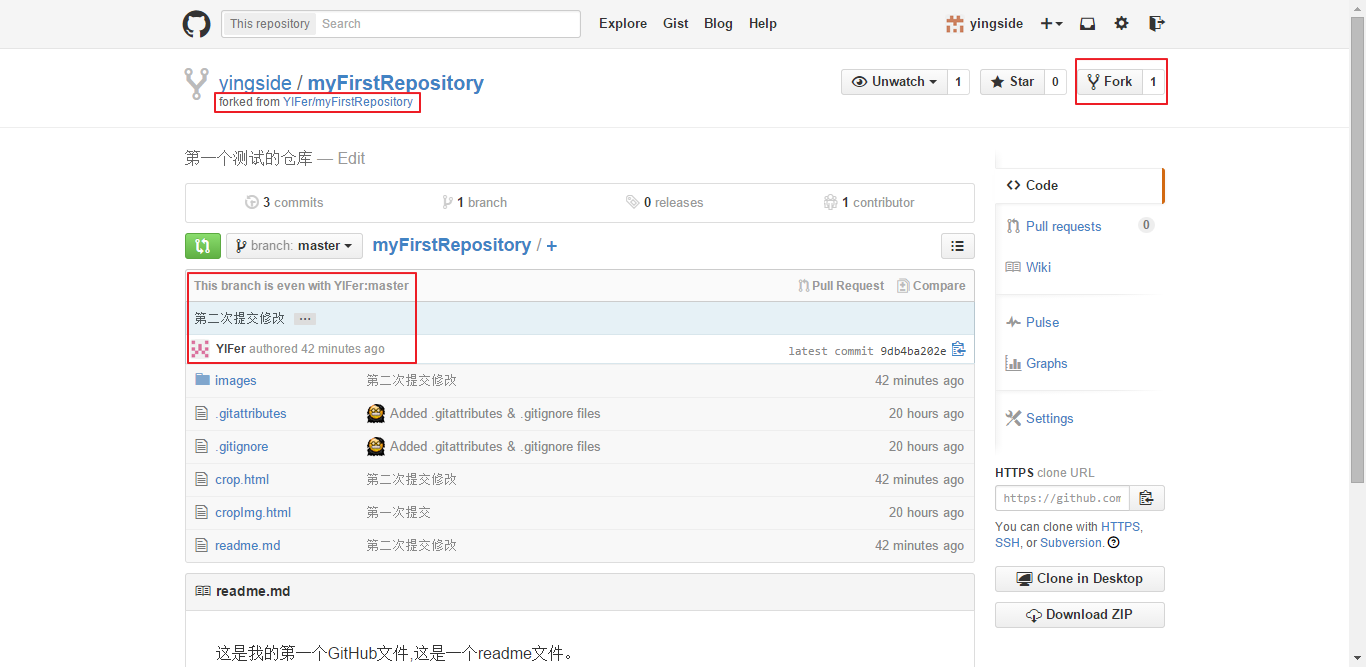Click the avatar on .gitattributes commit row

pos(376,413)
